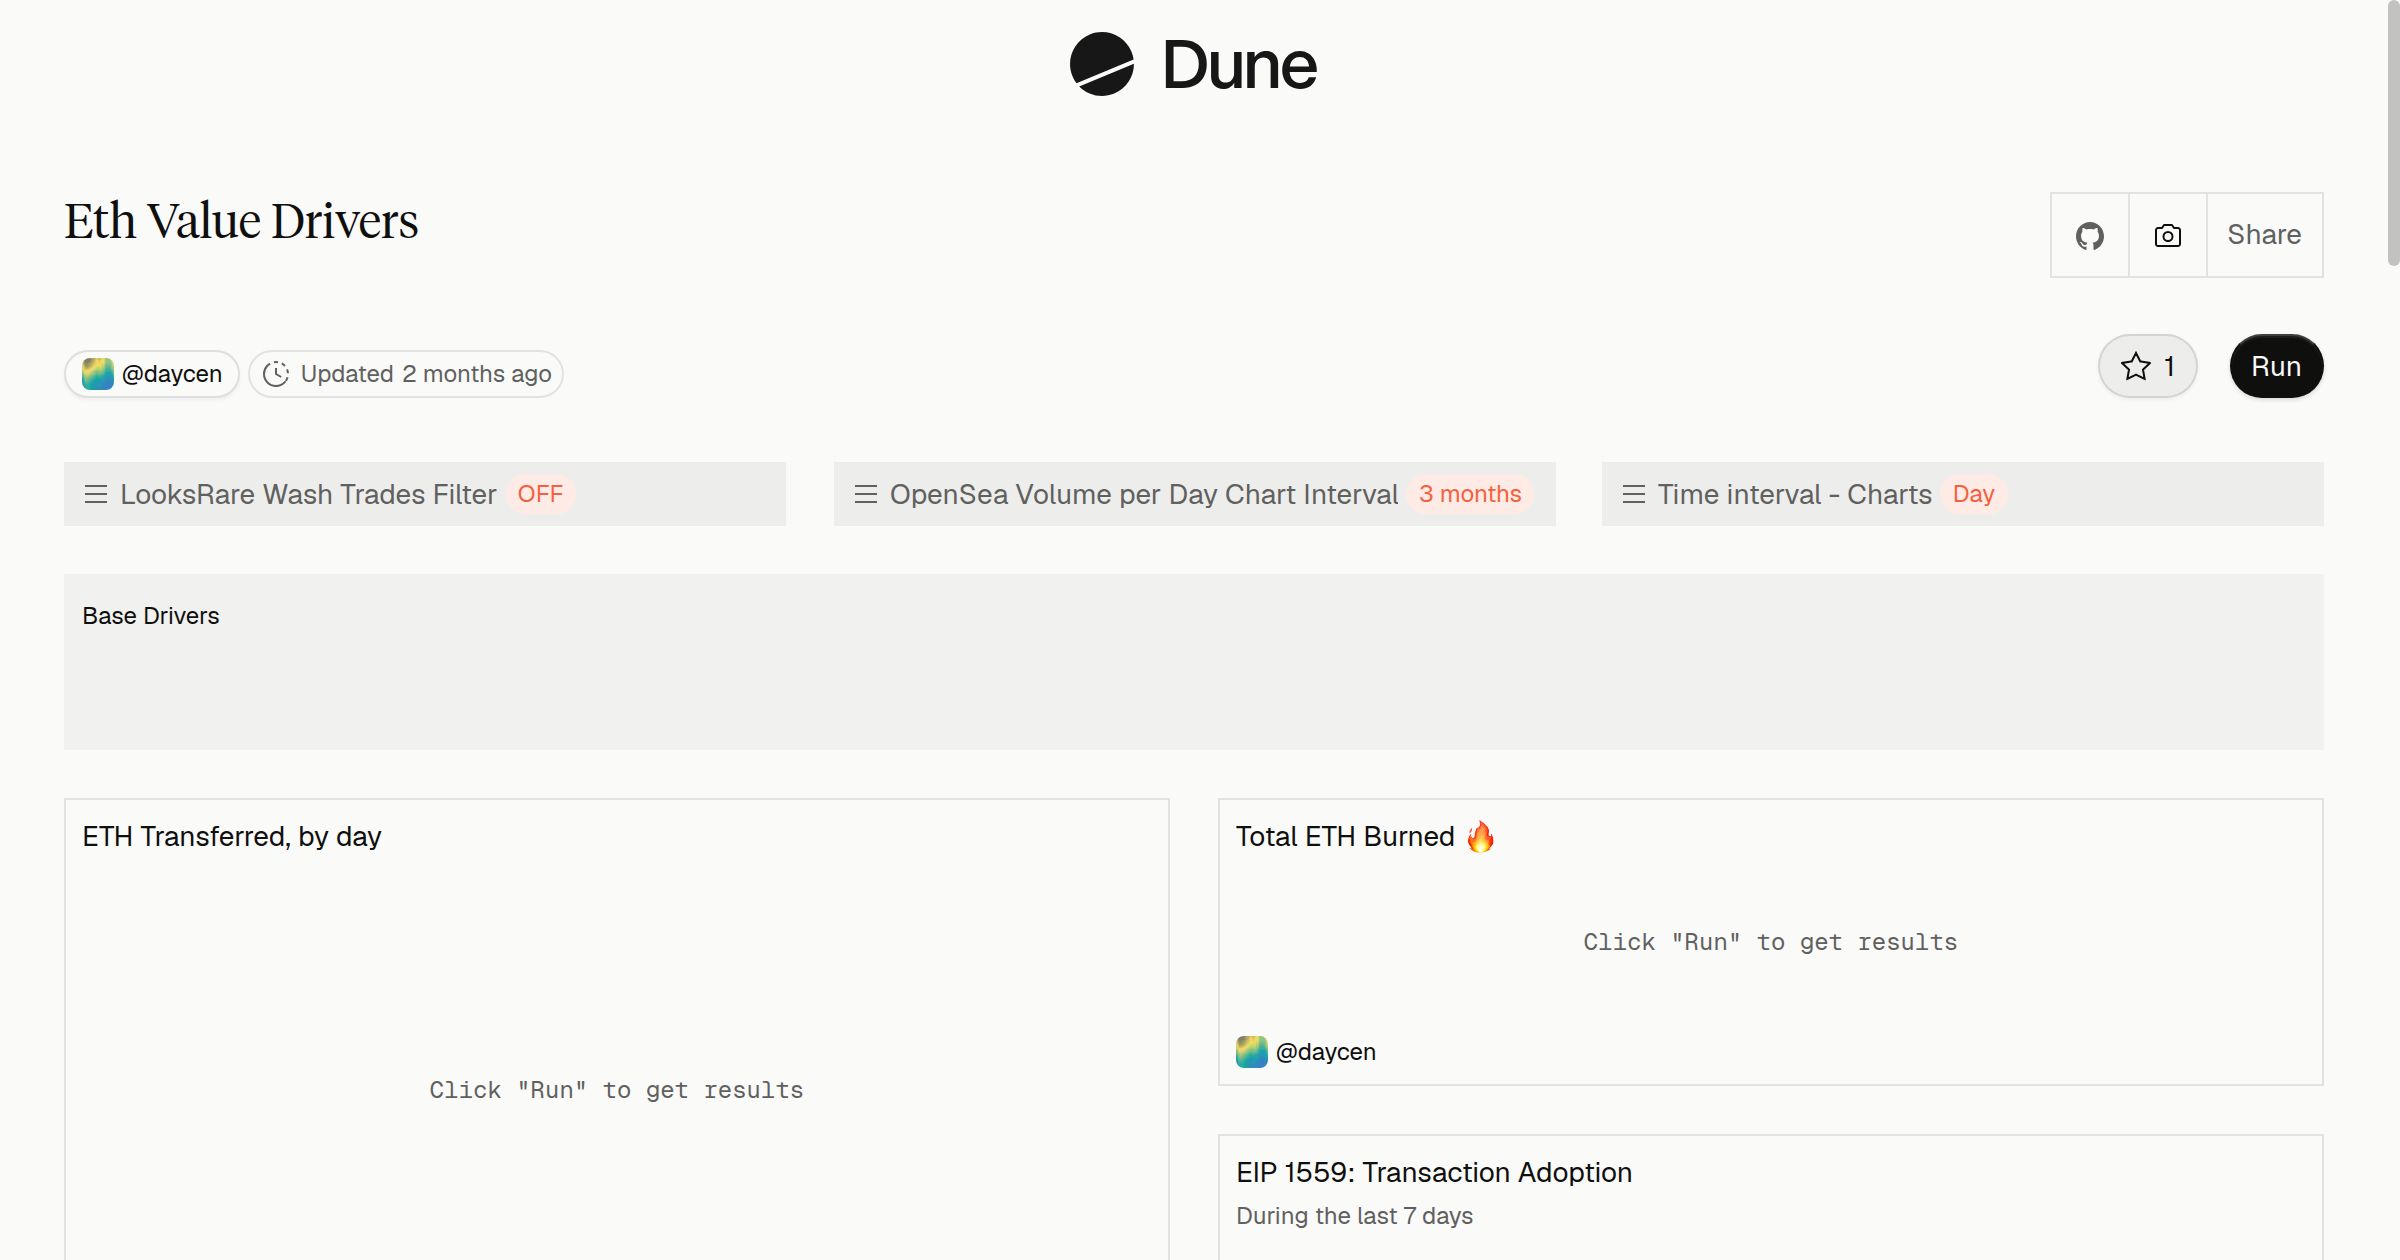The width and height of the screenshot is (2400, 1260).
Task: Click the Share button
Action: click(2264, 235)
